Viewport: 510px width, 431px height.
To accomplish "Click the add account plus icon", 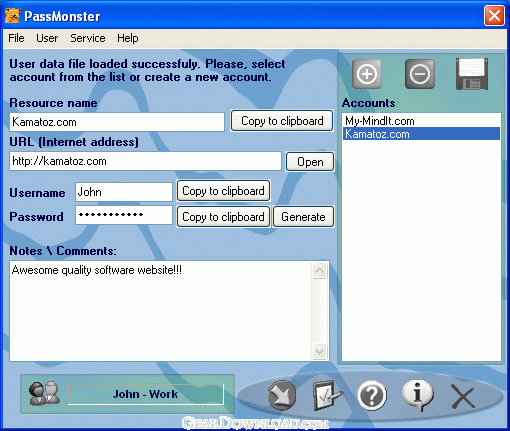I will click(x=367, y=74).
